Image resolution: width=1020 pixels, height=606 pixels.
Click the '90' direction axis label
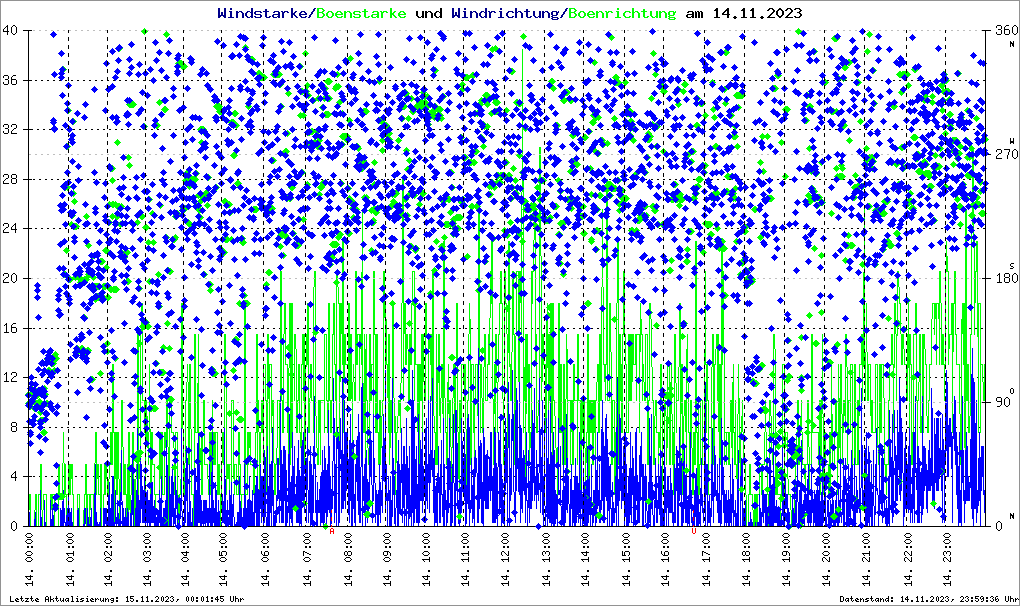click(x=1002, y=402)
